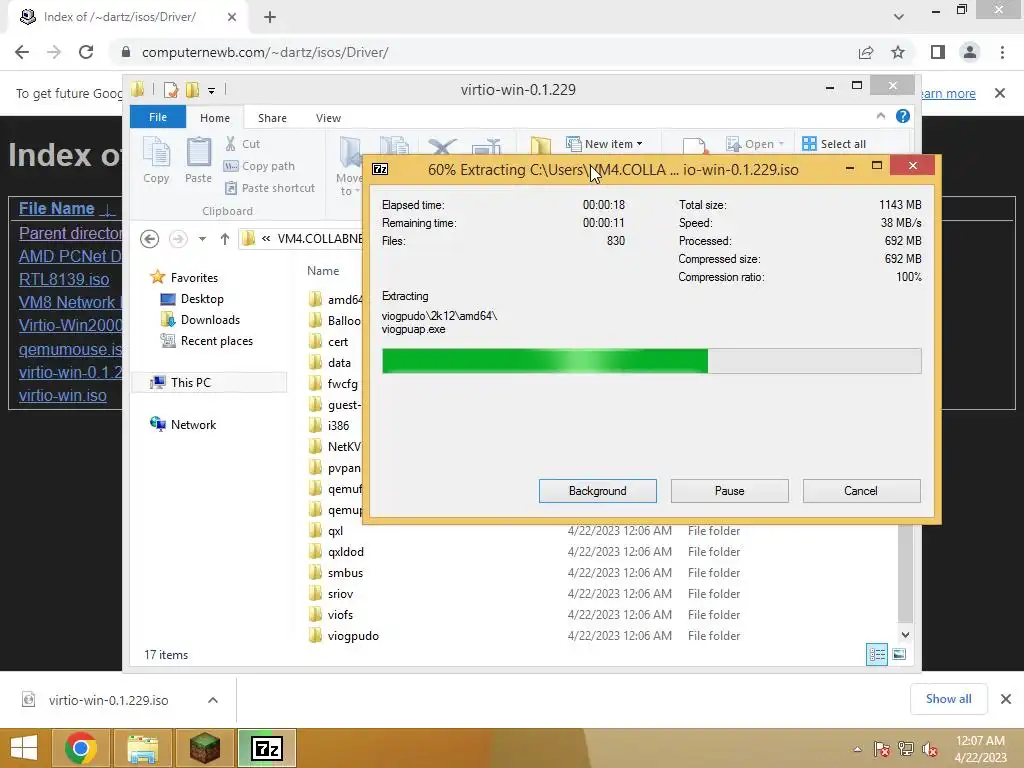The height and width of the screenshot is (768, 1024).
Task: Select the sriov folder
Action: pyautogui.click(x=340, y=594)
